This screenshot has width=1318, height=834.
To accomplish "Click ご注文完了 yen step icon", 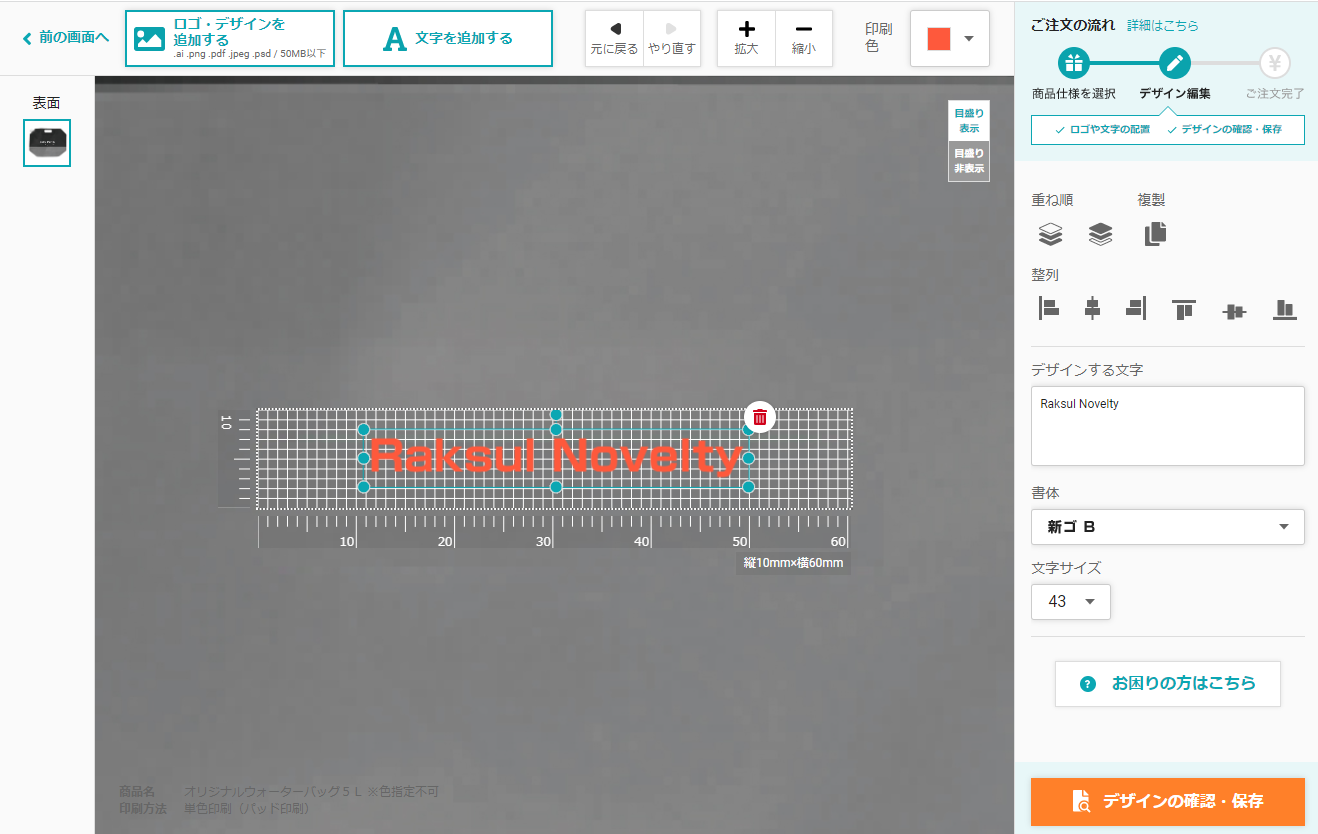I will pyautogui.click(x=1275, y=64).
